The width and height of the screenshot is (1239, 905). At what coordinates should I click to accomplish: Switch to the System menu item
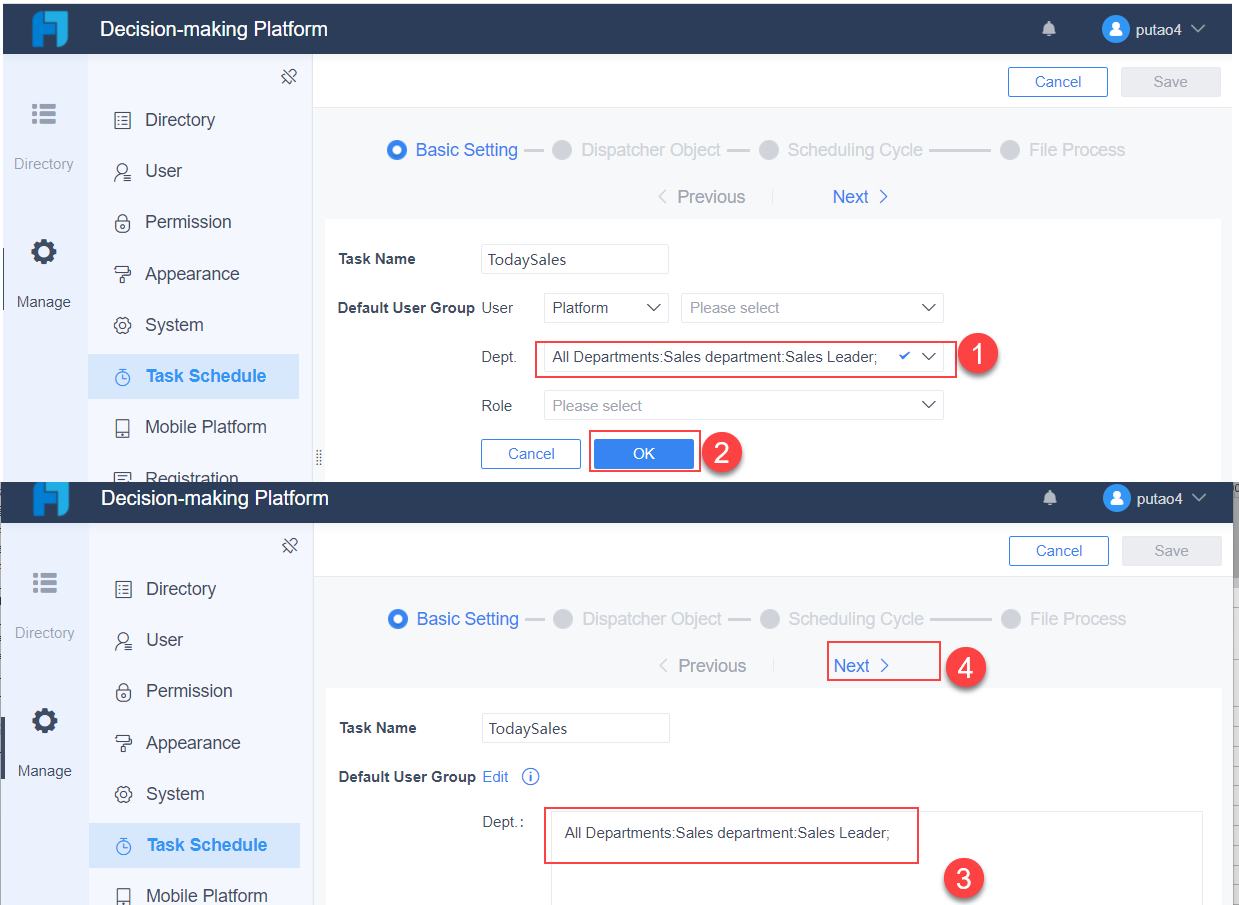[124, 324]
